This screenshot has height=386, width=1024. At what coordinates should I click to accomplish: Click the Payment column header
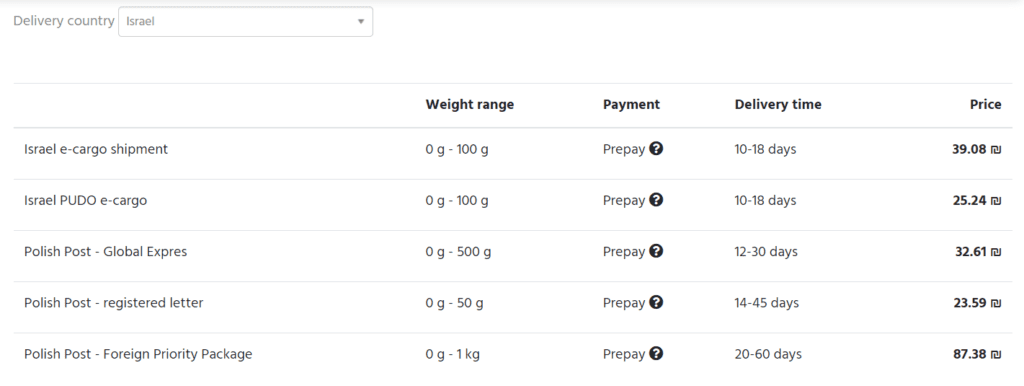[631, 105]
